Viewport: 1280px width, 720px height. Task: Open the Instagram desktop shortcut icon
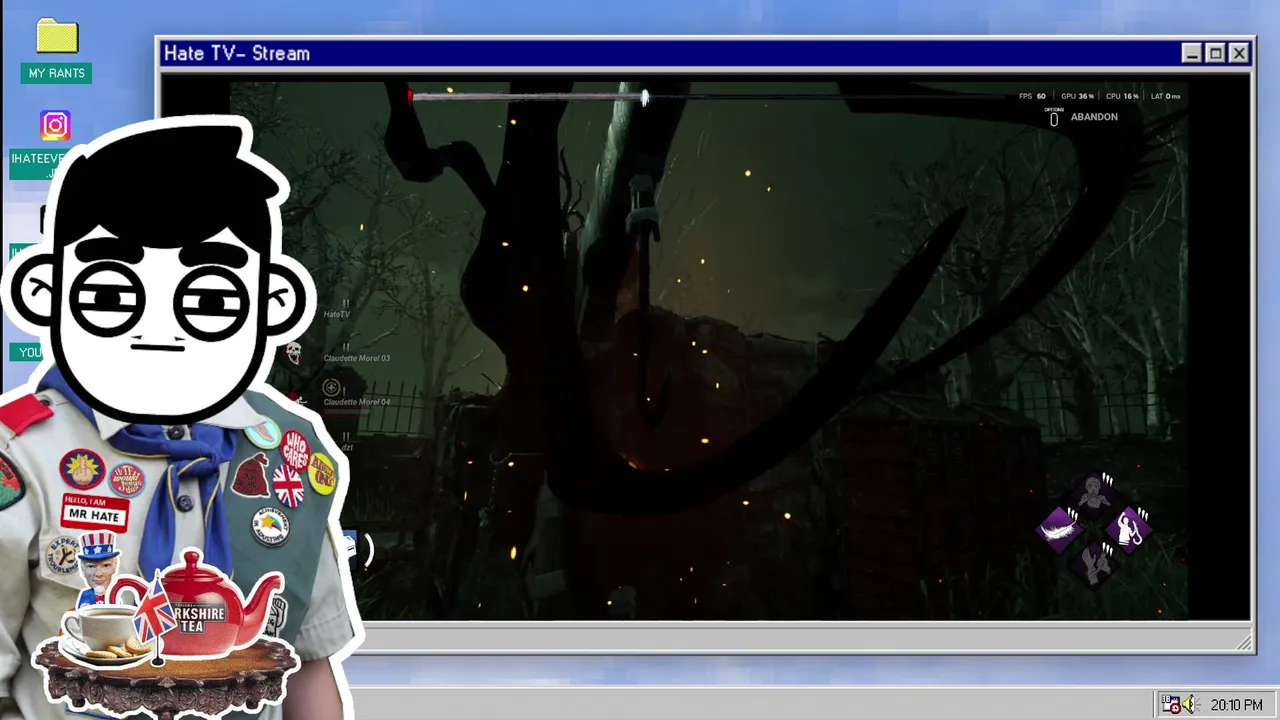tap(55, 125)
